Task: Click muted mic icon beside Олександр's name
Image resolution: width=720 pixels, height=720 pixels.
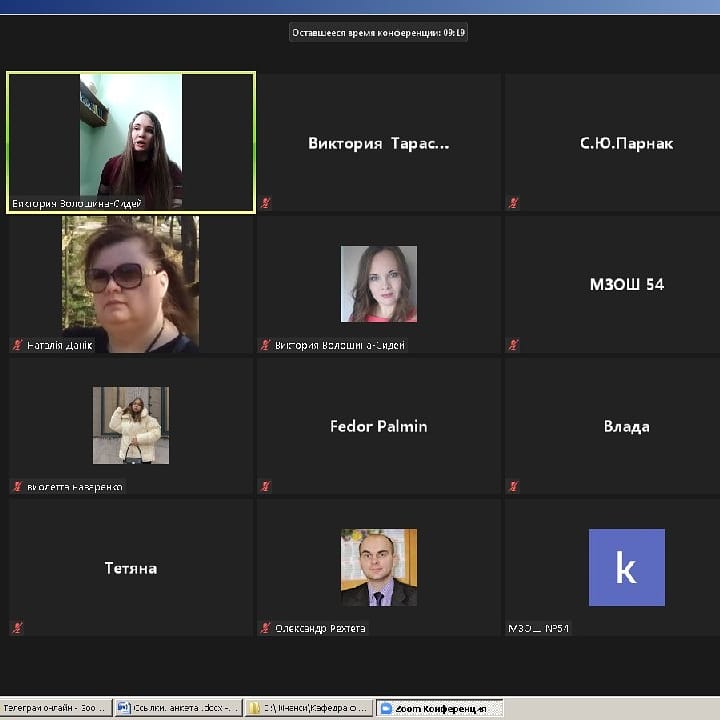Action: [x=266, y=628]
